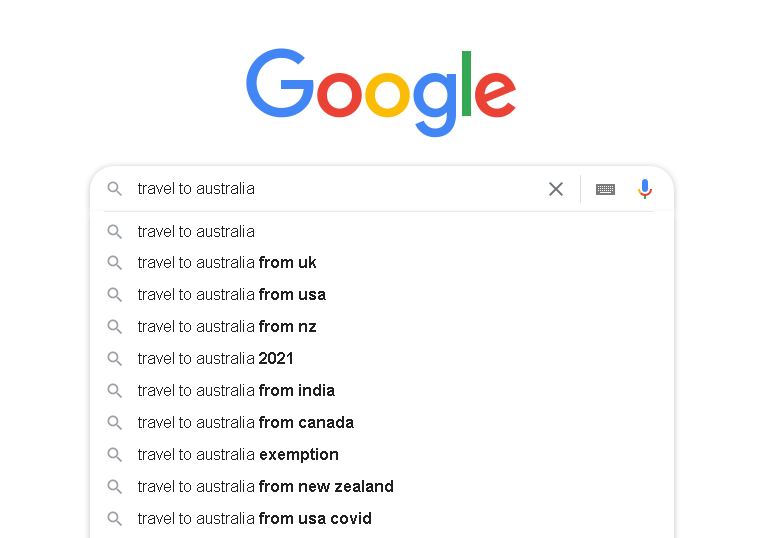
Task: Click magnifier icon beside "exemption" suggestion
Action: pyautogui.click(x=115, y=455)
